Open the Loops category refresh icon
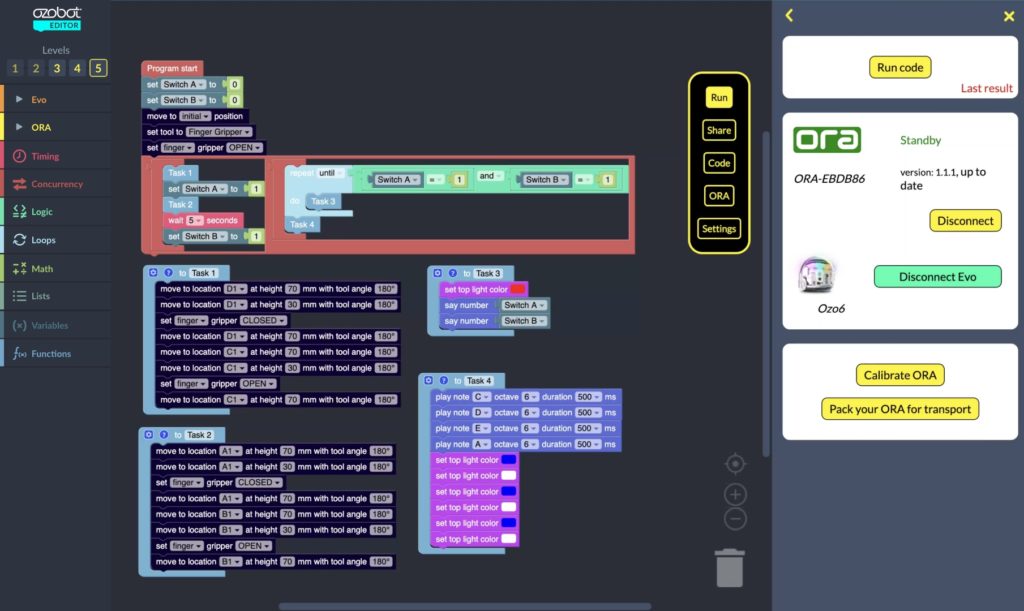Viewport: 1024px width, 611px height. pyautogui.click(x=20, y=240)
